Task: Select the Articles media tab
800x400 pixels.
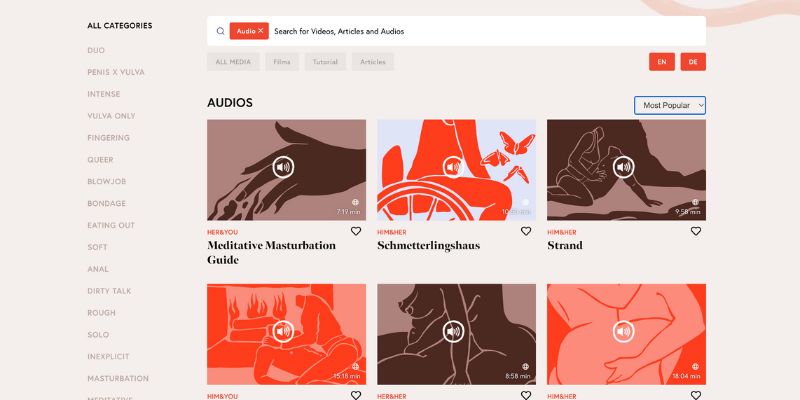Action: point(373,62)
